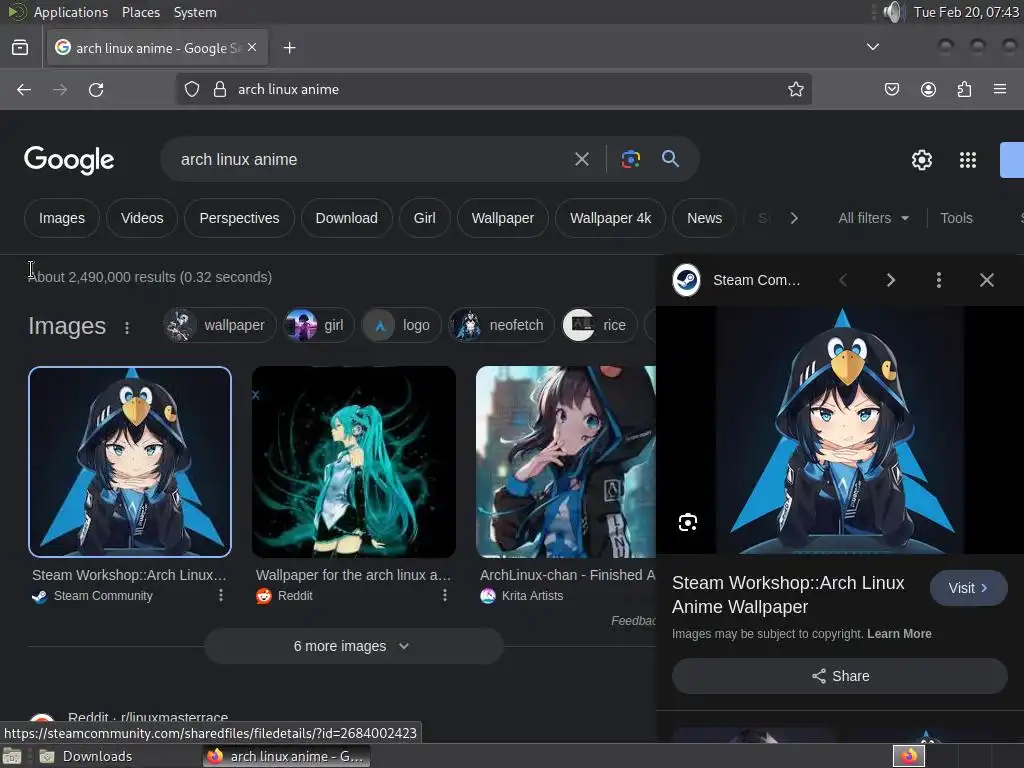Expand 6 more images
This screenshot has height=768, width=1024.
354,646
